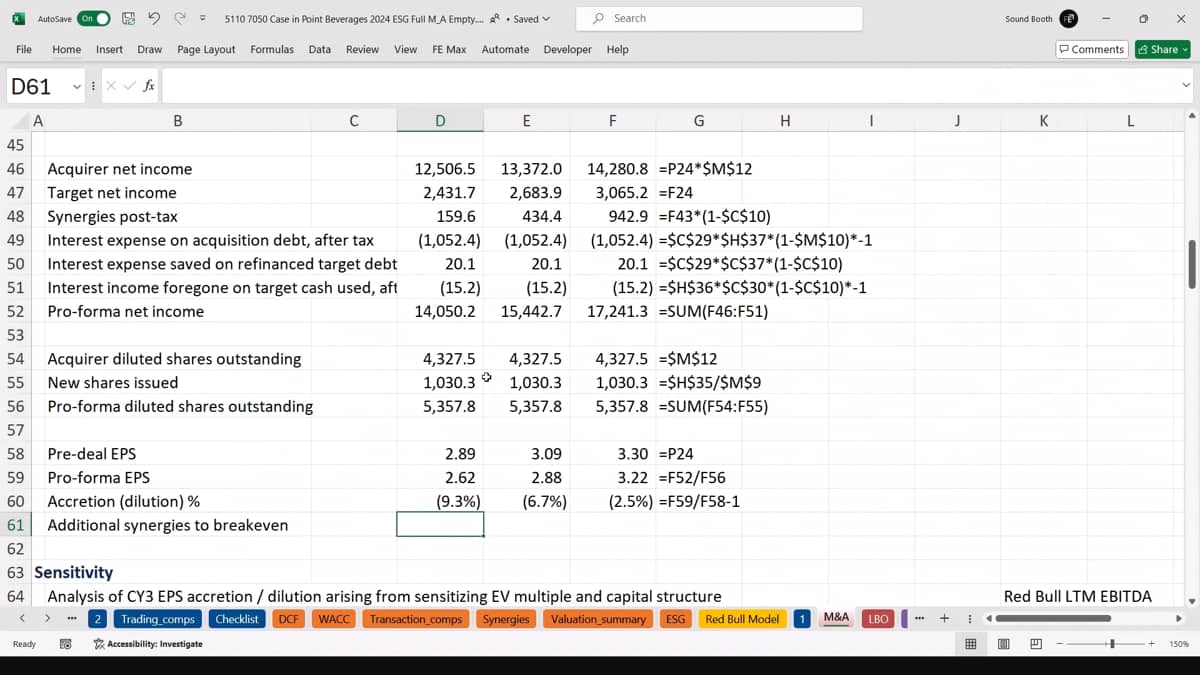Select row 52 header
The image size is (1200, 675).
(x=15, y=311)
